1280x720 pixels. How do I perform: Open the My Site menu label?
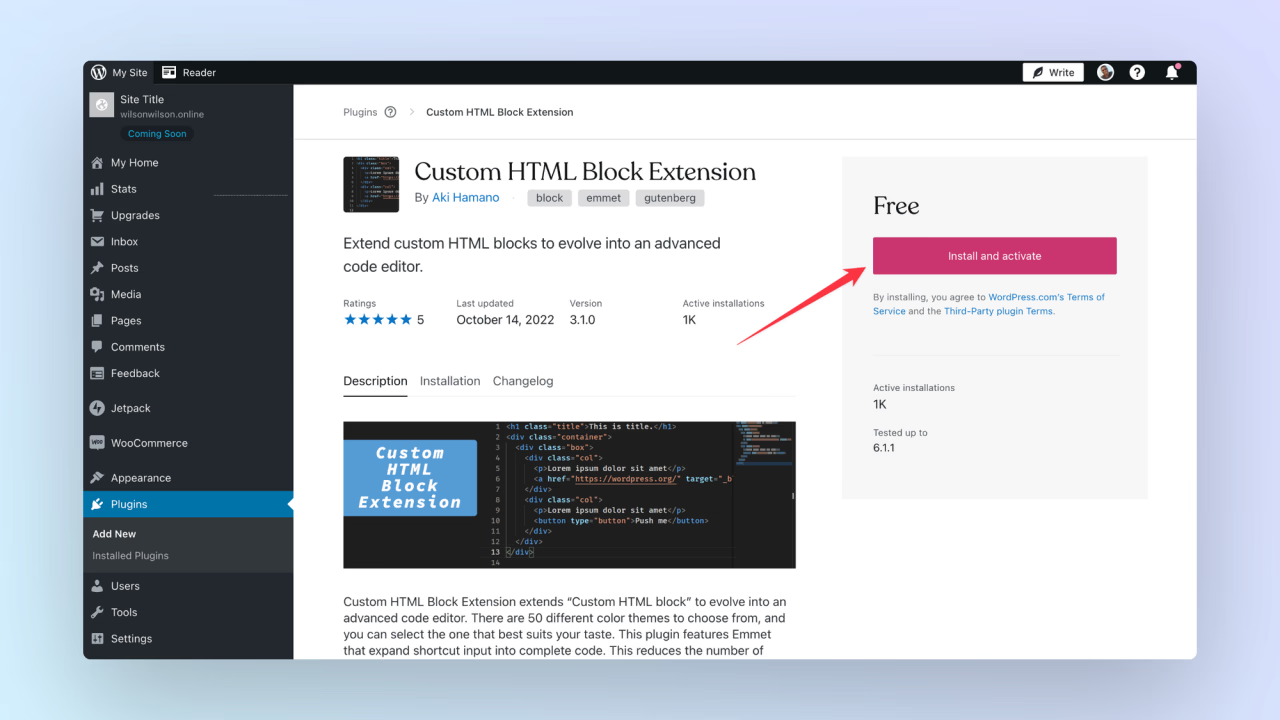pyautogui.click(x=130, y=72)
